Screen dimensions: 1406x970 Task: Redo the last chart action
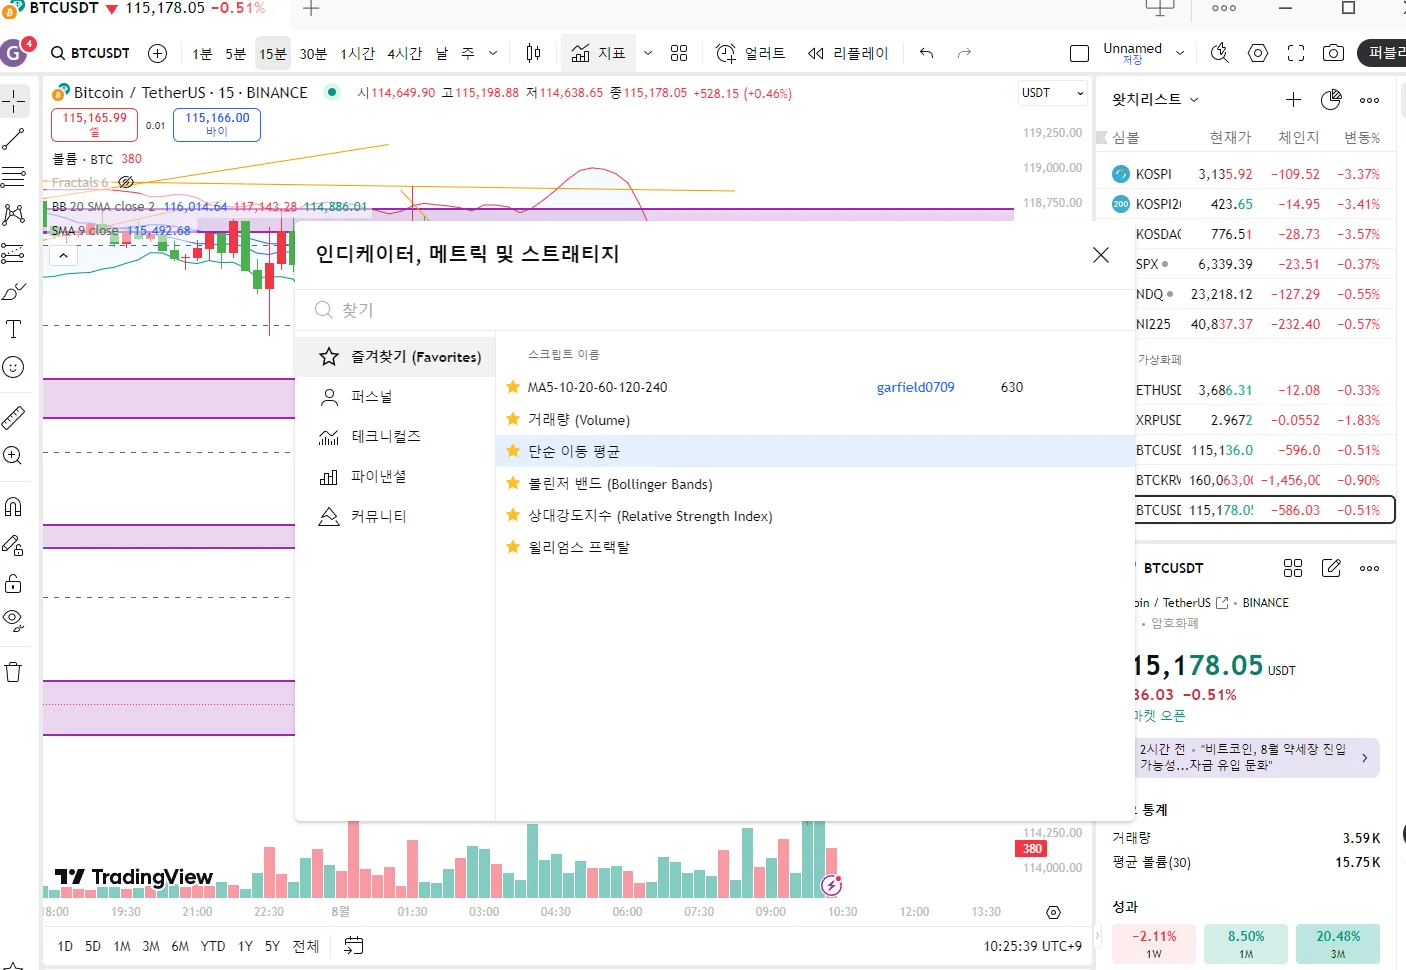tap(964, 53)
